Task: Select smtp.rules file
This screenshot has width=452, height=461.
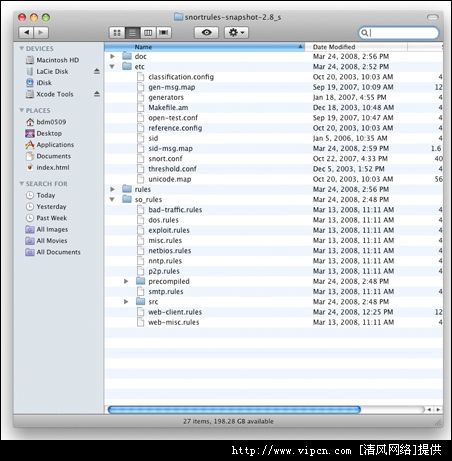Action: tap(166, 292)
